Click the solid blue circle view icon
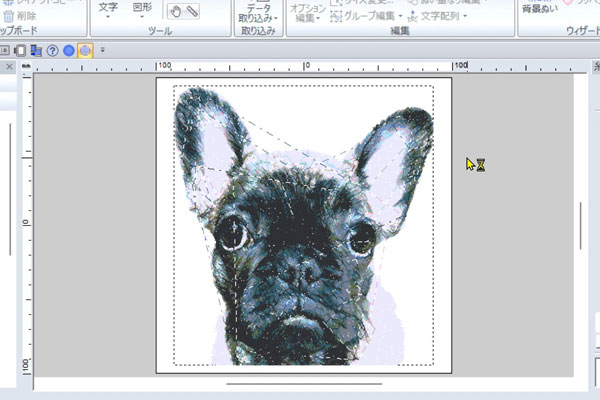This screenshot has height=400, width=600. 69,51
